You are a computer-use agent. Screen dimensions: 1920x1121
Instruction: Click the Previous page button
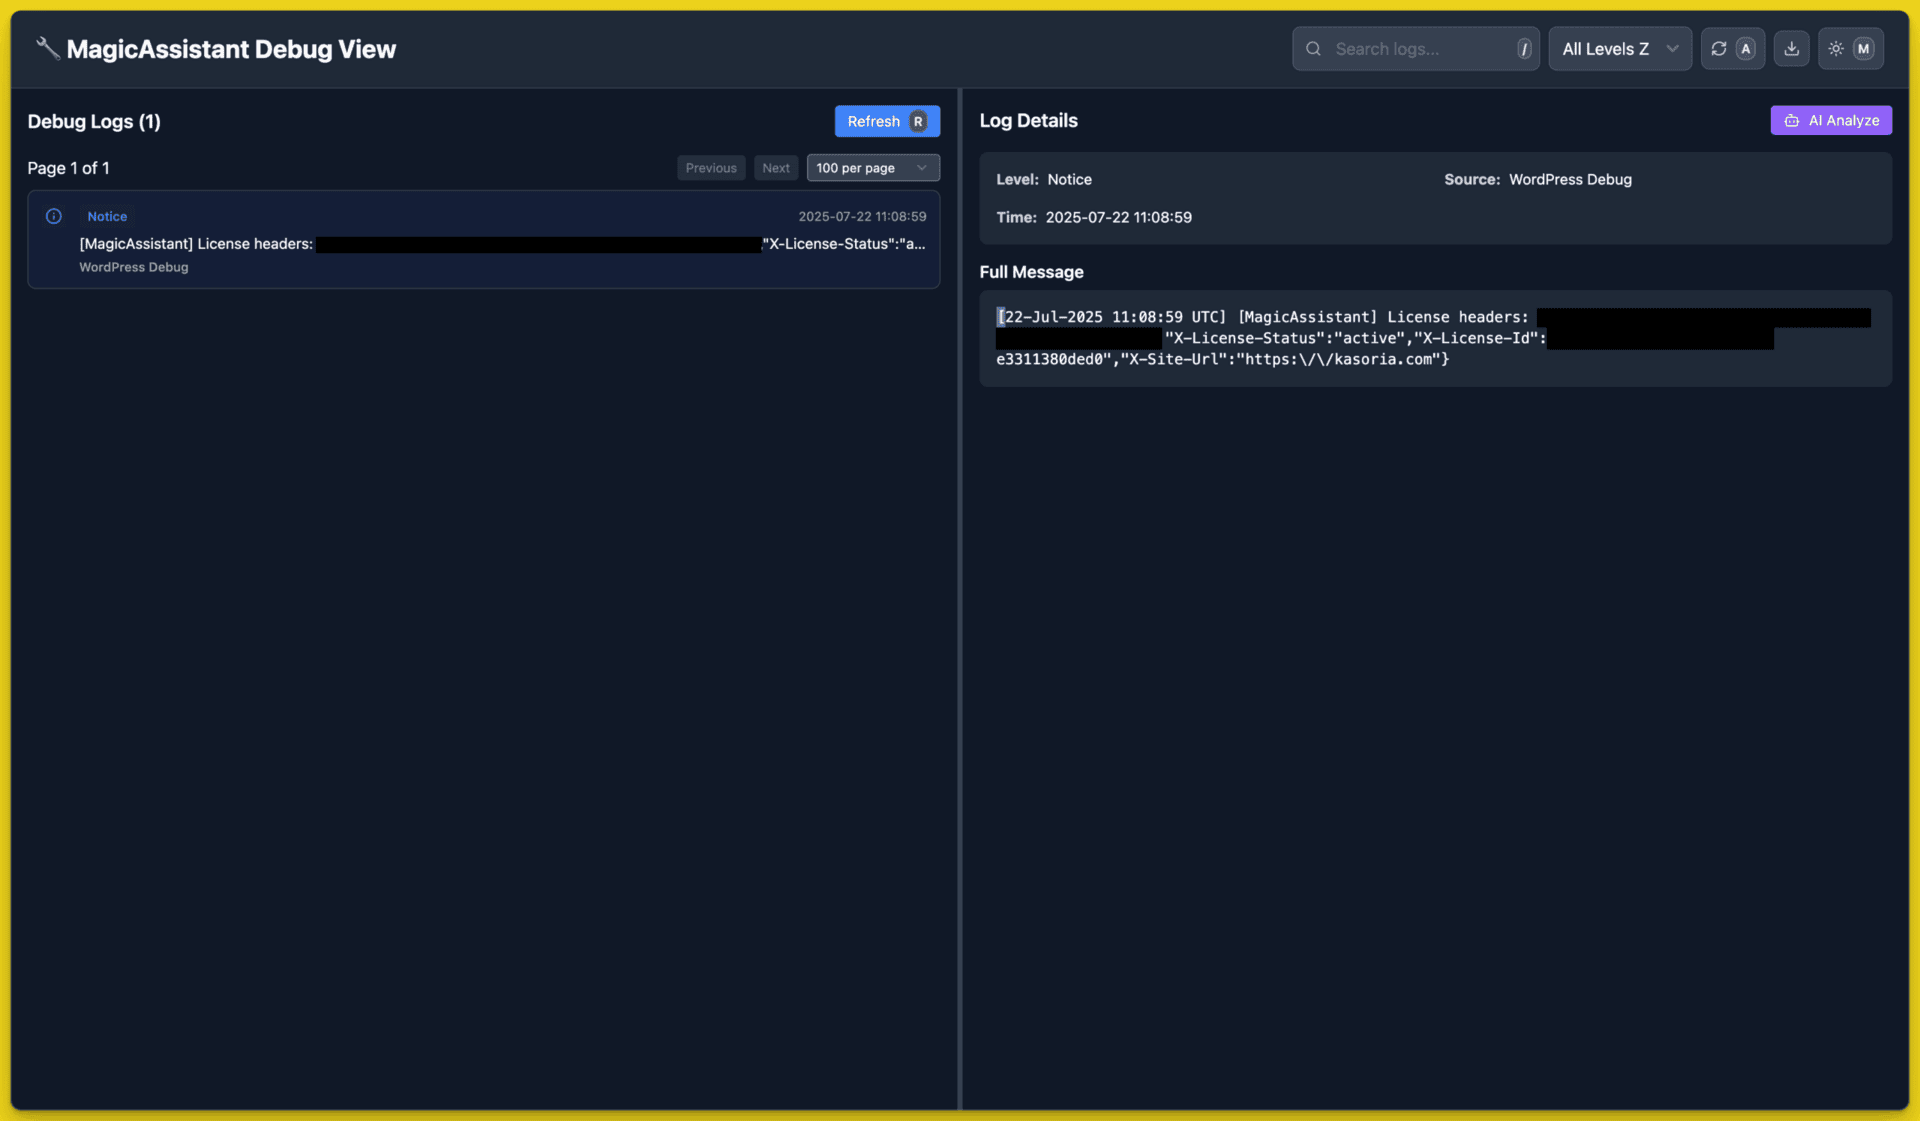(711, 168)
